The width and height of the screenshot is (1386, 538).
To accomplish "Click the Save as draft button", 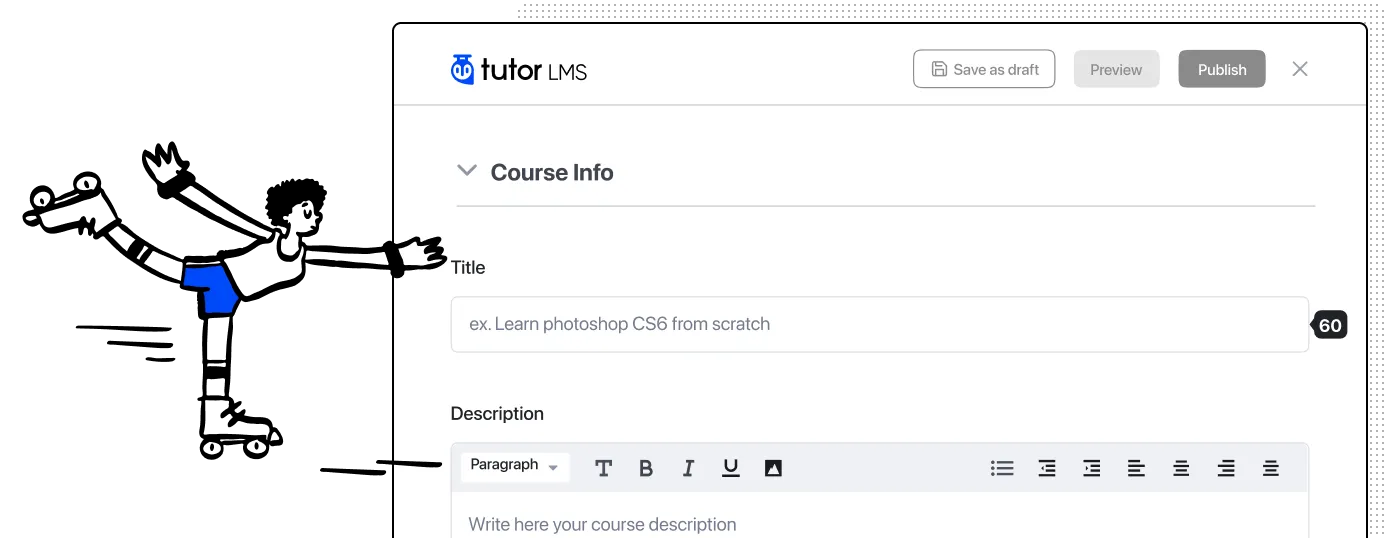I will pyautogui.click(x=984, y=70).
